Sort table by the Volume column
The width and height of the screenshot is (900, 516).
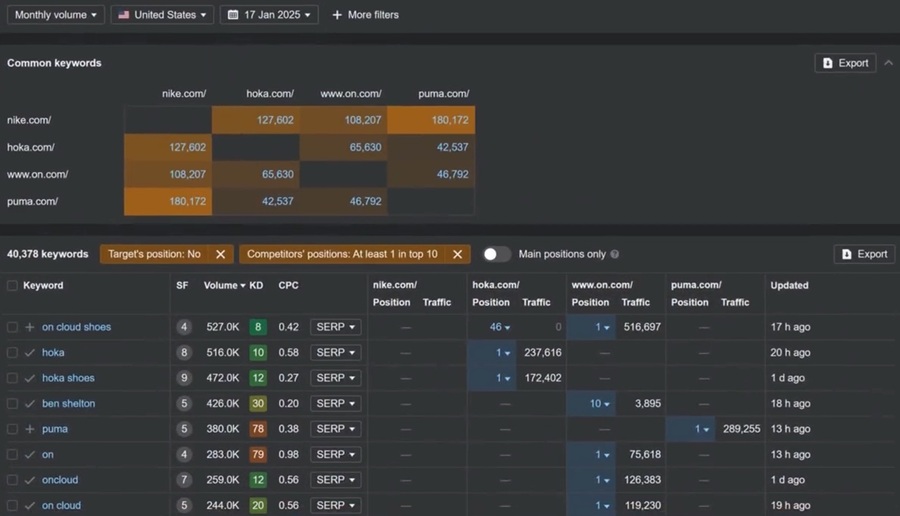pos(224,285)
